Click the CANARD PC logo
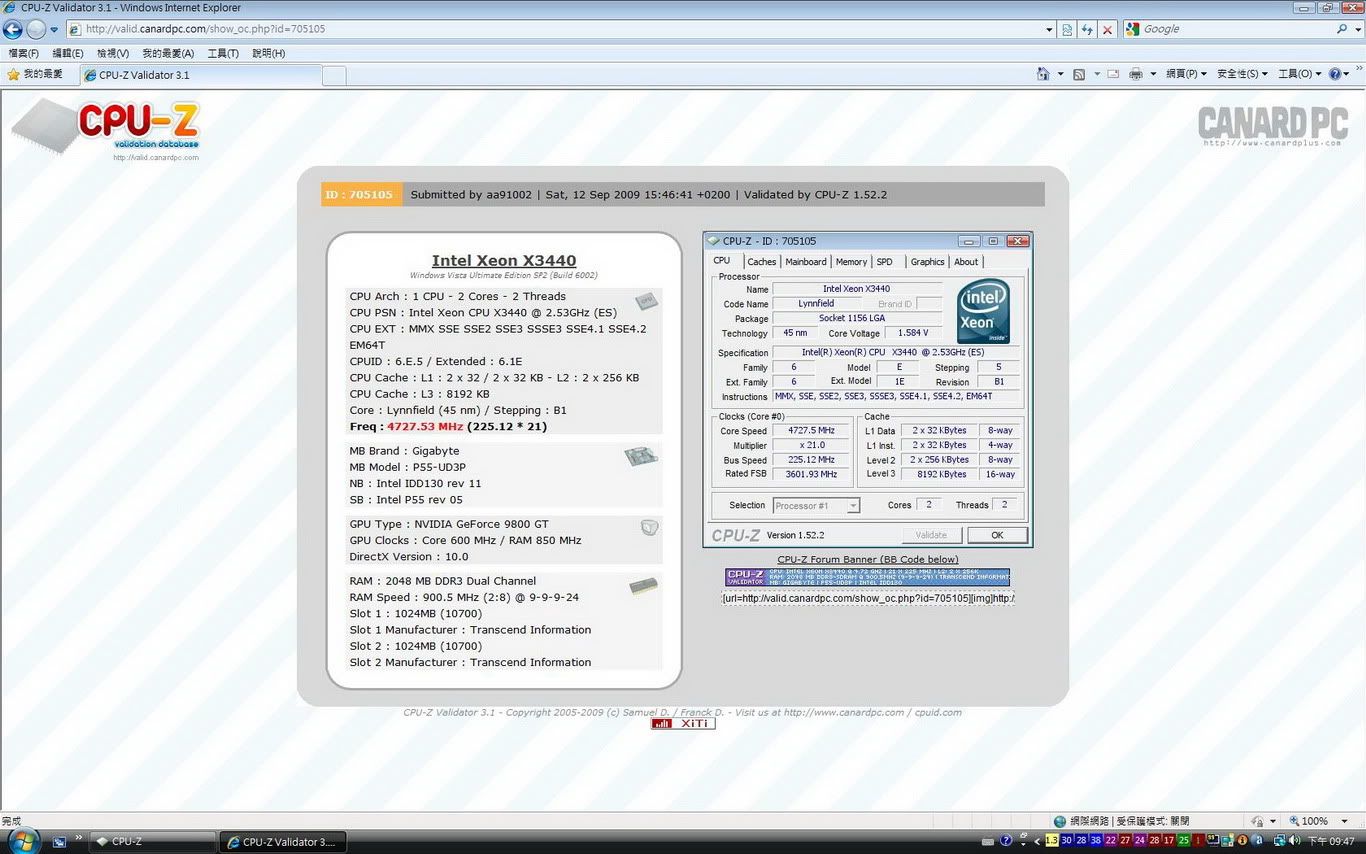This screenshot has width=1366, height=854. (x=1273, y=125)
